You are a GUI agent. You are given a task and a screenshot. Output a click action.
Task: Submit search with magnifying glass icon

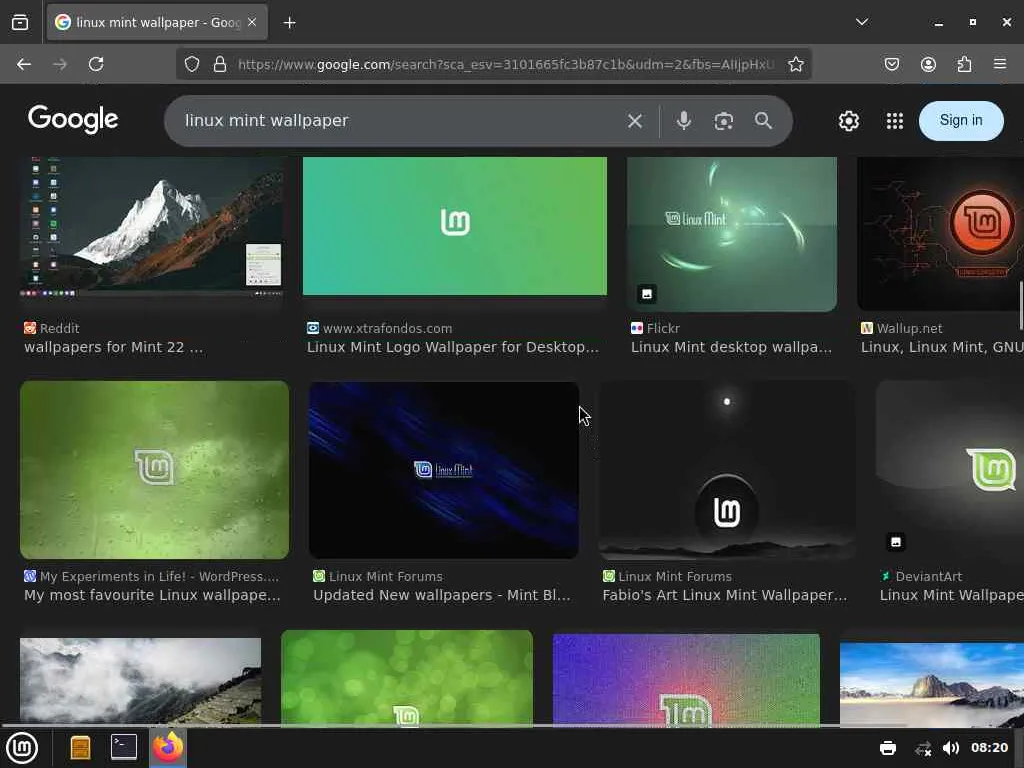[x=763, y=121]
